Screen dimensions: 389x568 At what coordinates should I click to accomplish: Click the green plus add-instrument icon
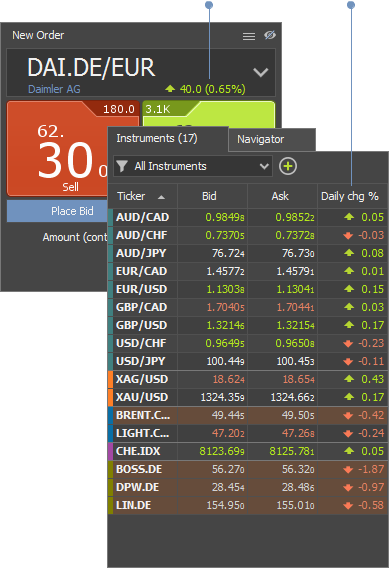[x=288, y=166]
